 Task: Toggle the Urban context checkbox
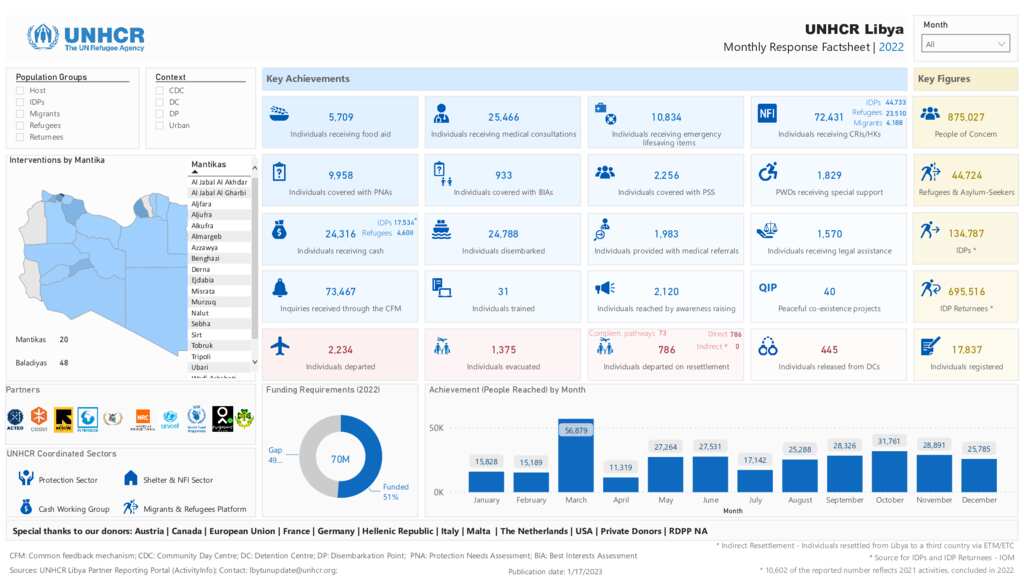point(160,125)
